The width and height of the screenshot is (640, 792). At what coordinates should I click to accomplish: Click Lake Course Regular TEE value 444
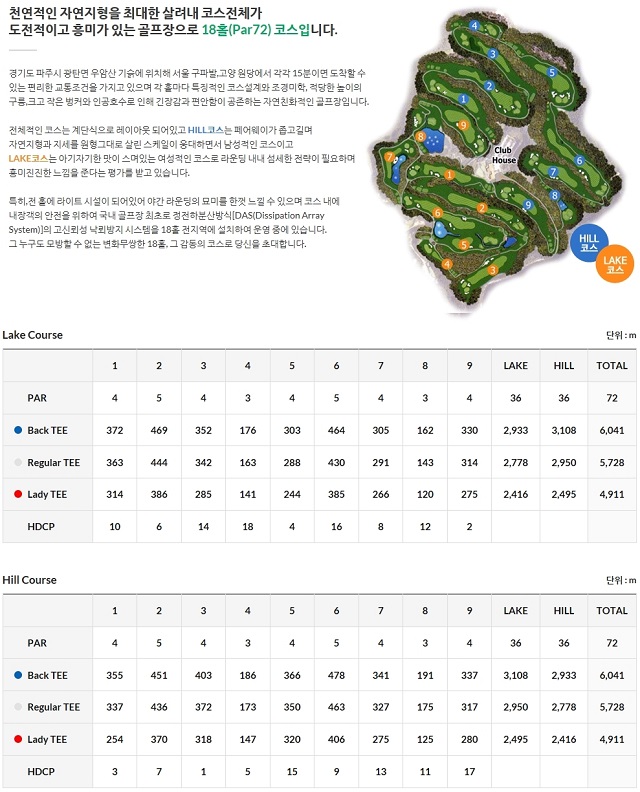point(159,463)
